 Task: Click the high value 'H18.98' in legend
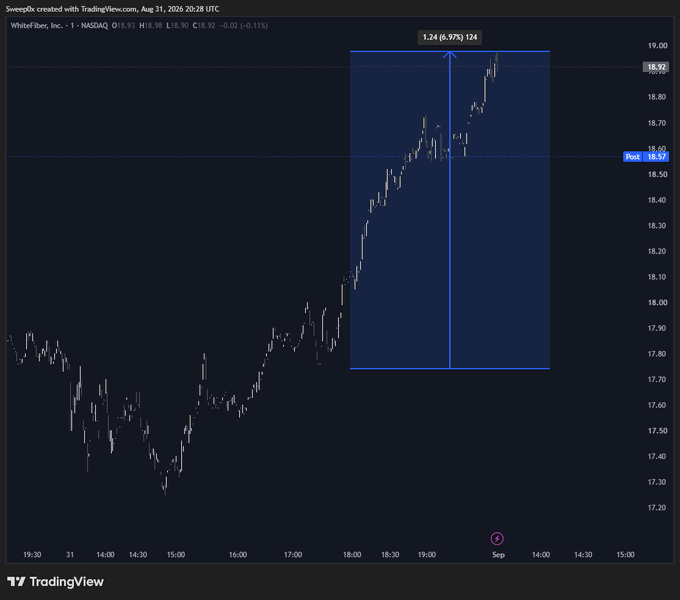[x=150, y=26]
